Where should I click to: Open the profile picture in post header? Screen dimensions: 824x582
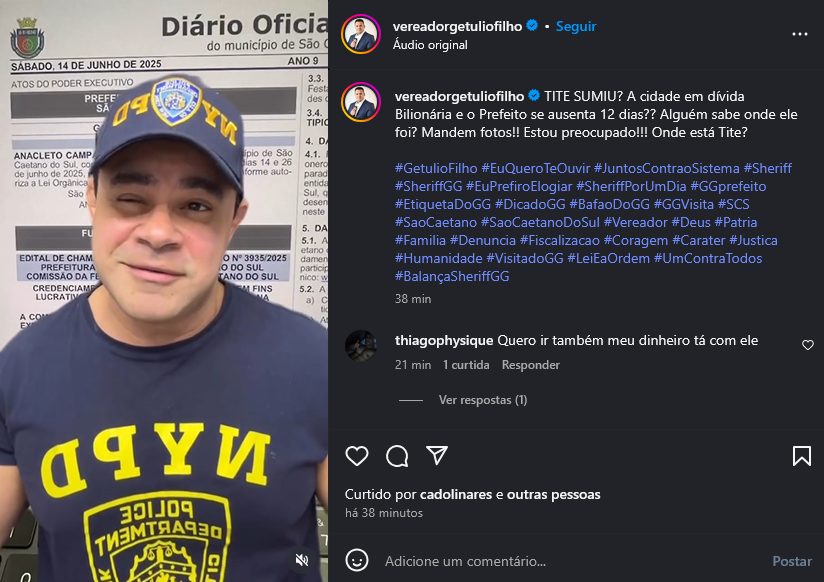(360, 34)
